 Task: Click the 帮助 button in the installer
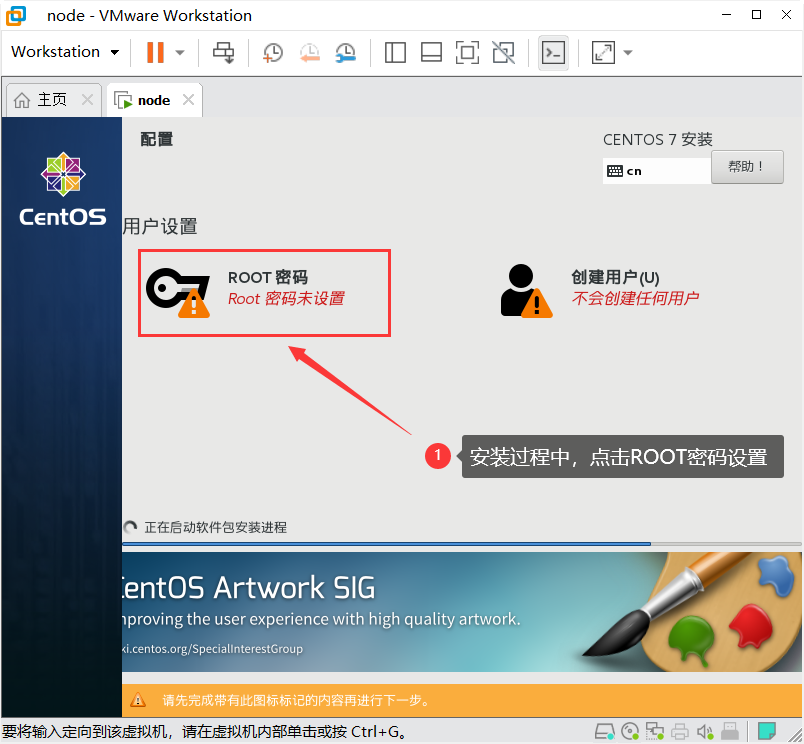point(746,166)
